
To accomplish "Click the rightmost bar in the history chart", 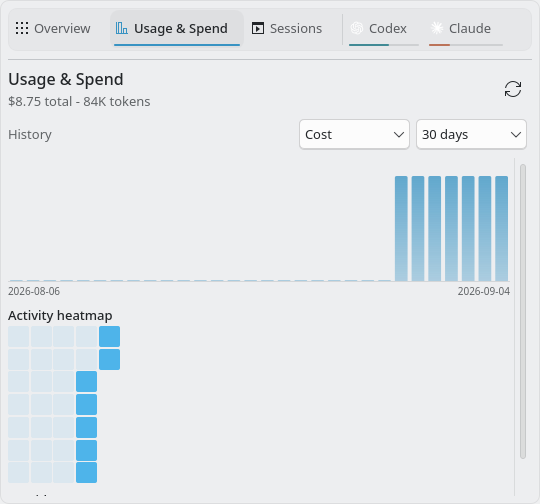I will coord(501,228).
